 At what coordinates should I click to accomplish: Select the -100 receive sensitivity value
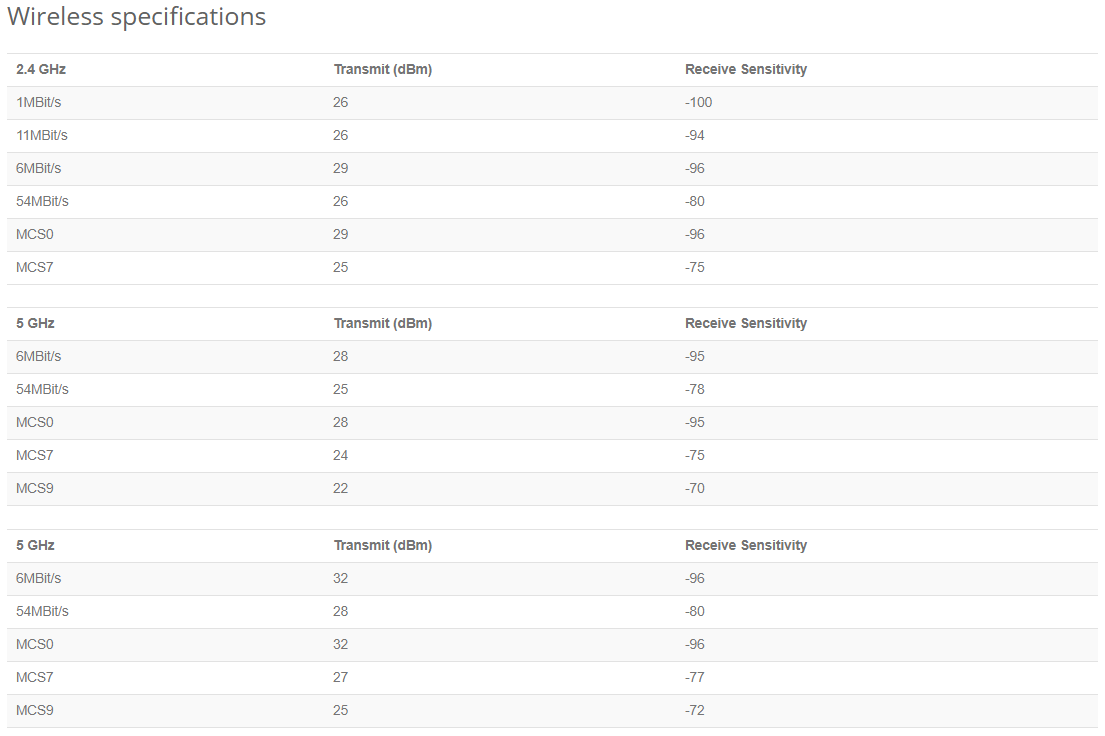(x=698, y=102)
